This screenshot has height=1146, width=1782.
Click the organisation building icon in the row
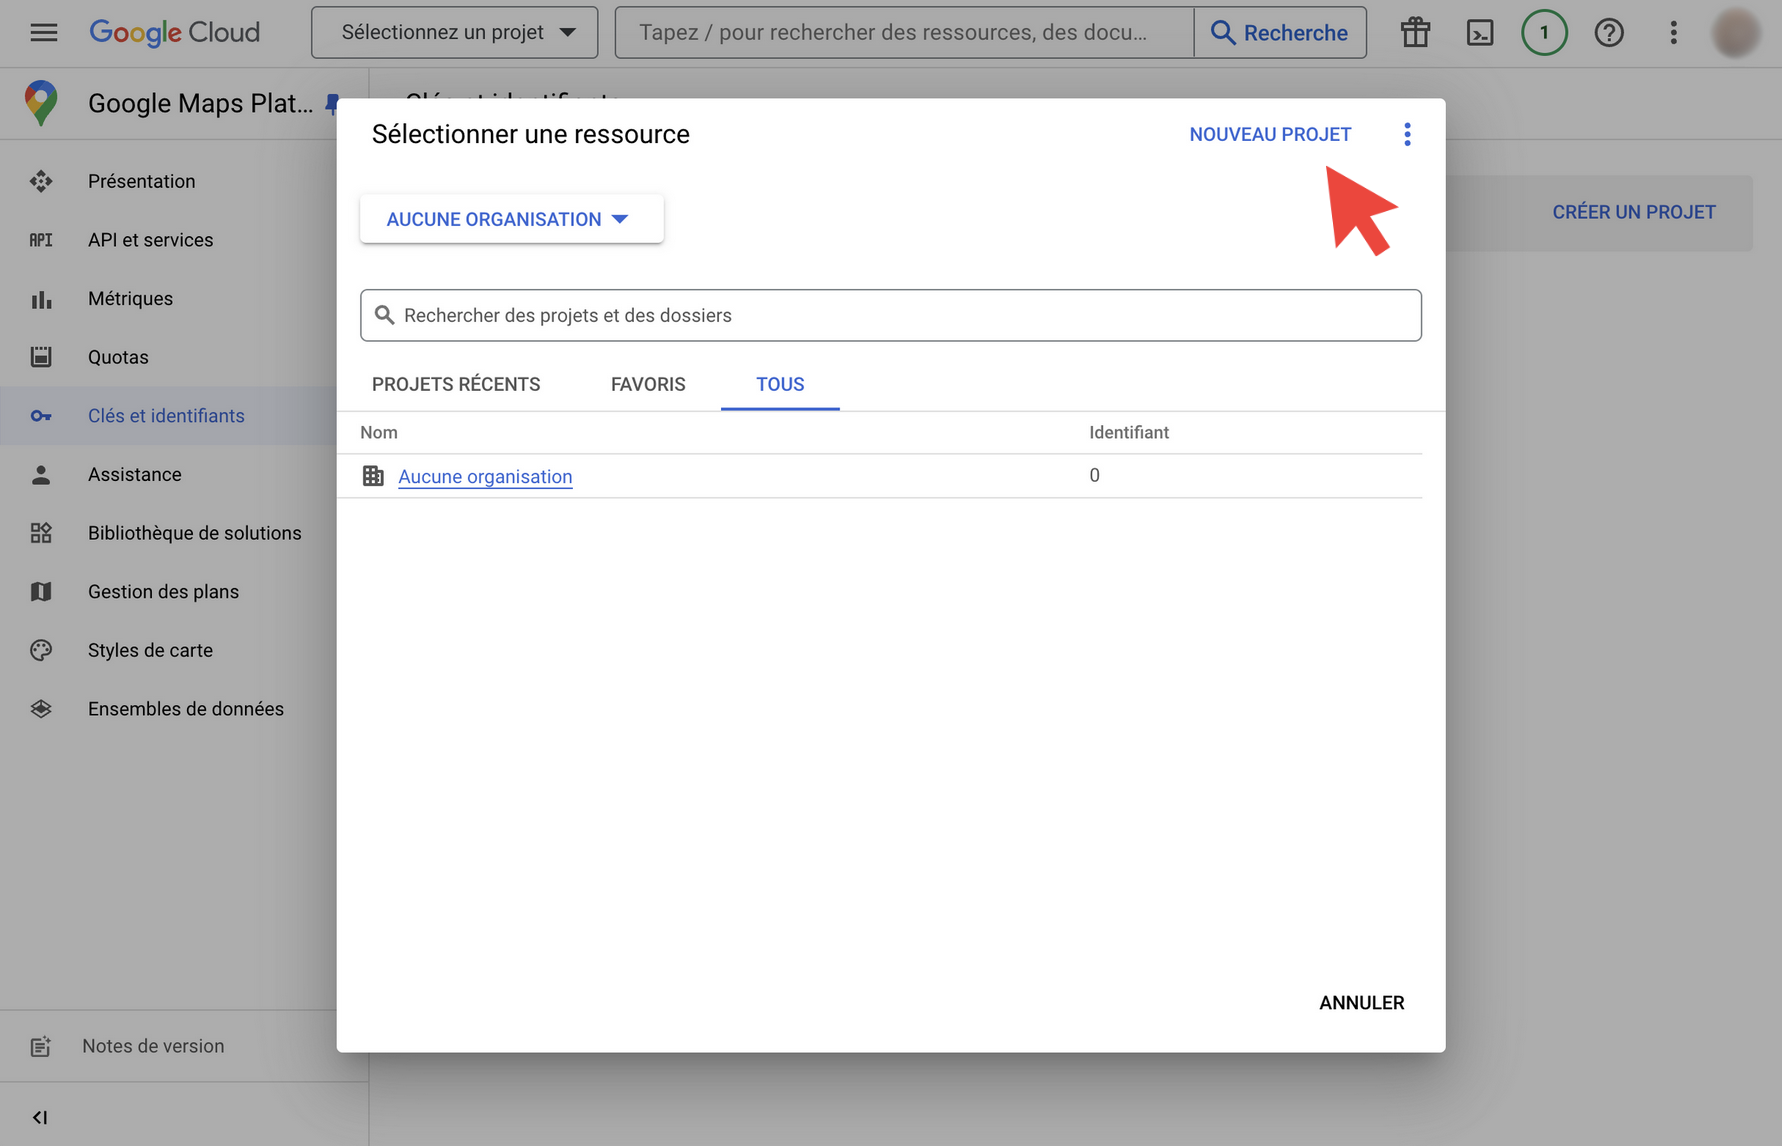(x=373, y=476)
